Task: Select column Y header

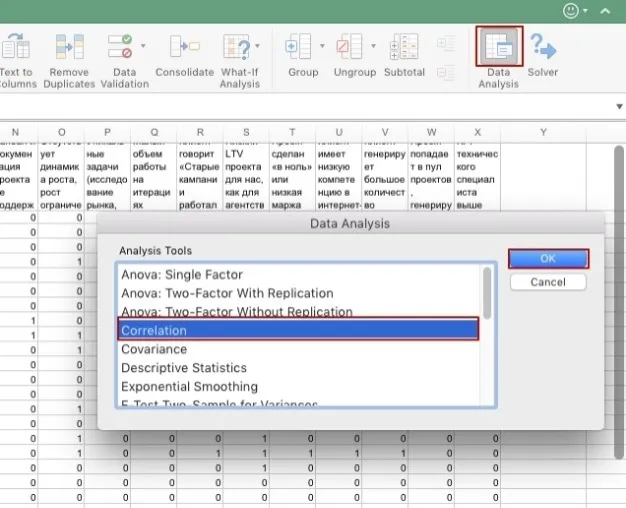Action: point(543,132)
